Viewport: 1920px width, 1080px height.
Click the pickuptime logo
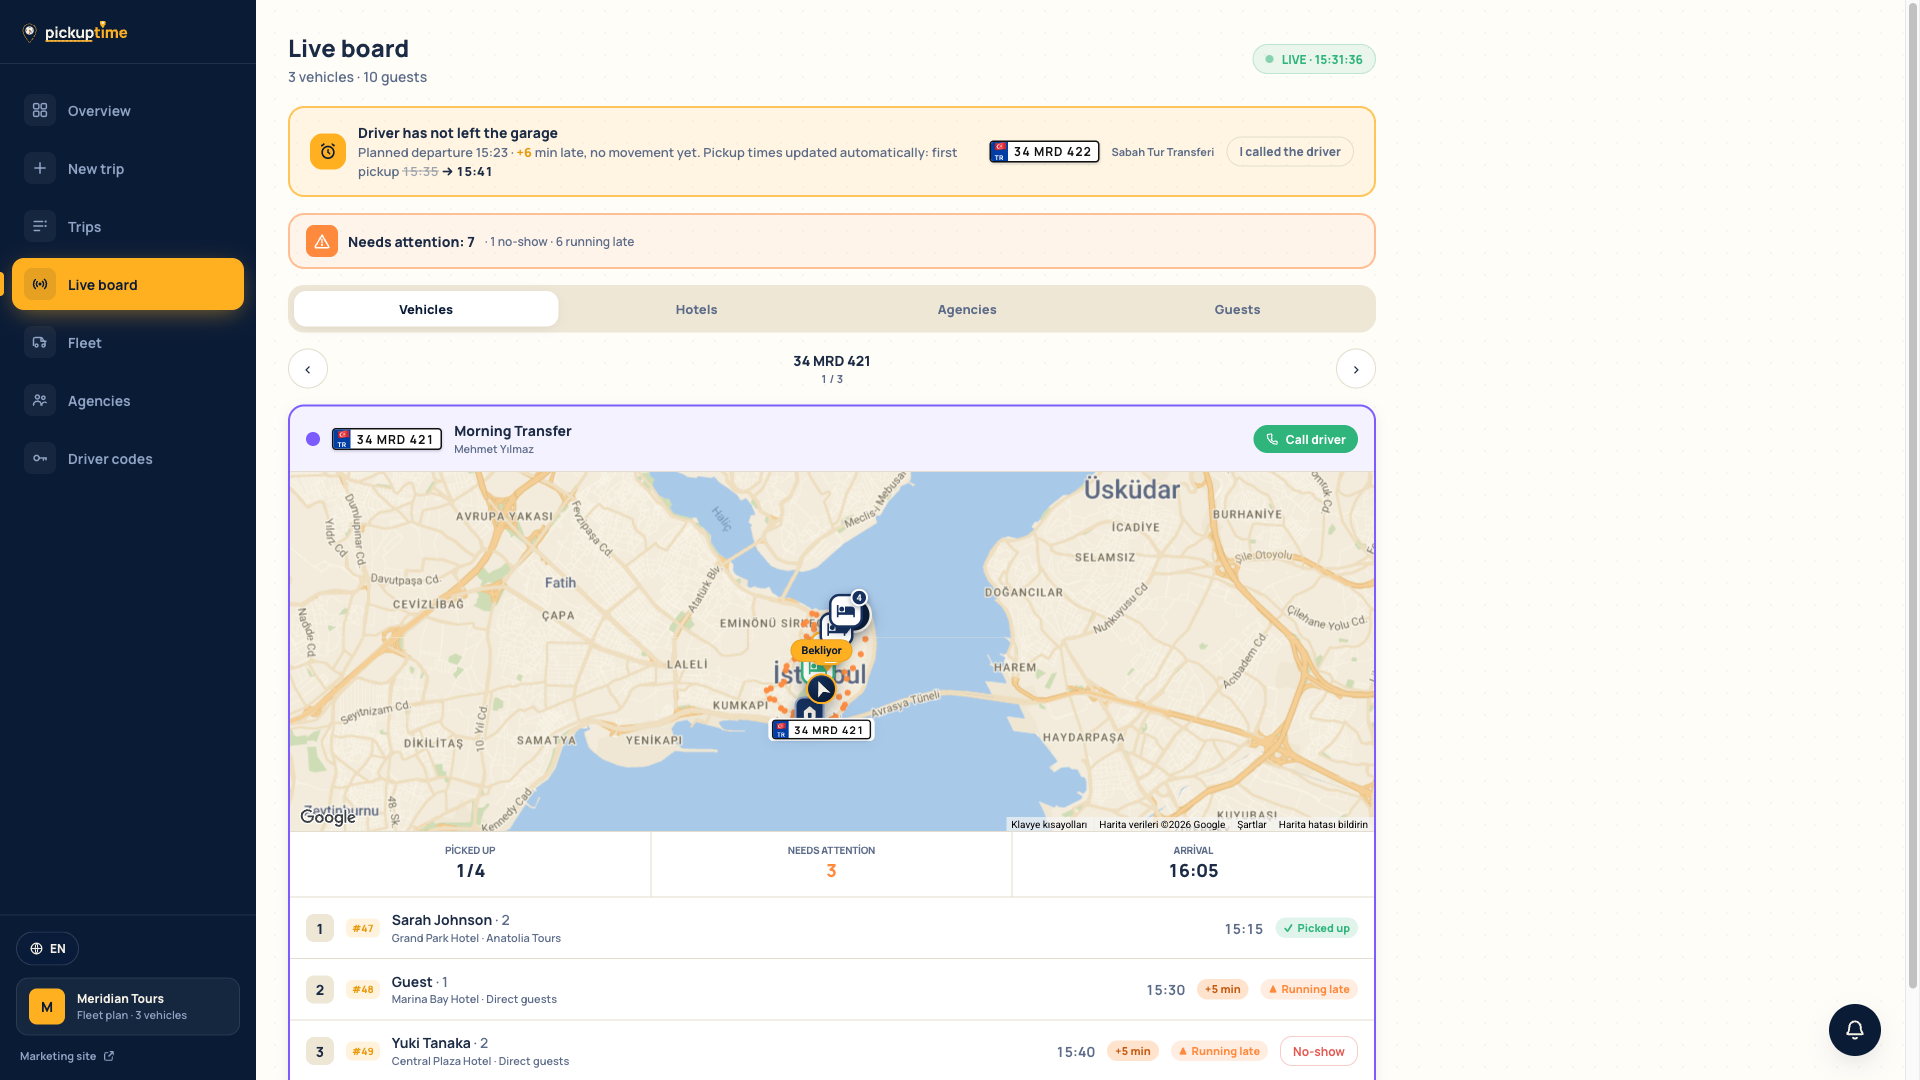[x=75, y=32]
